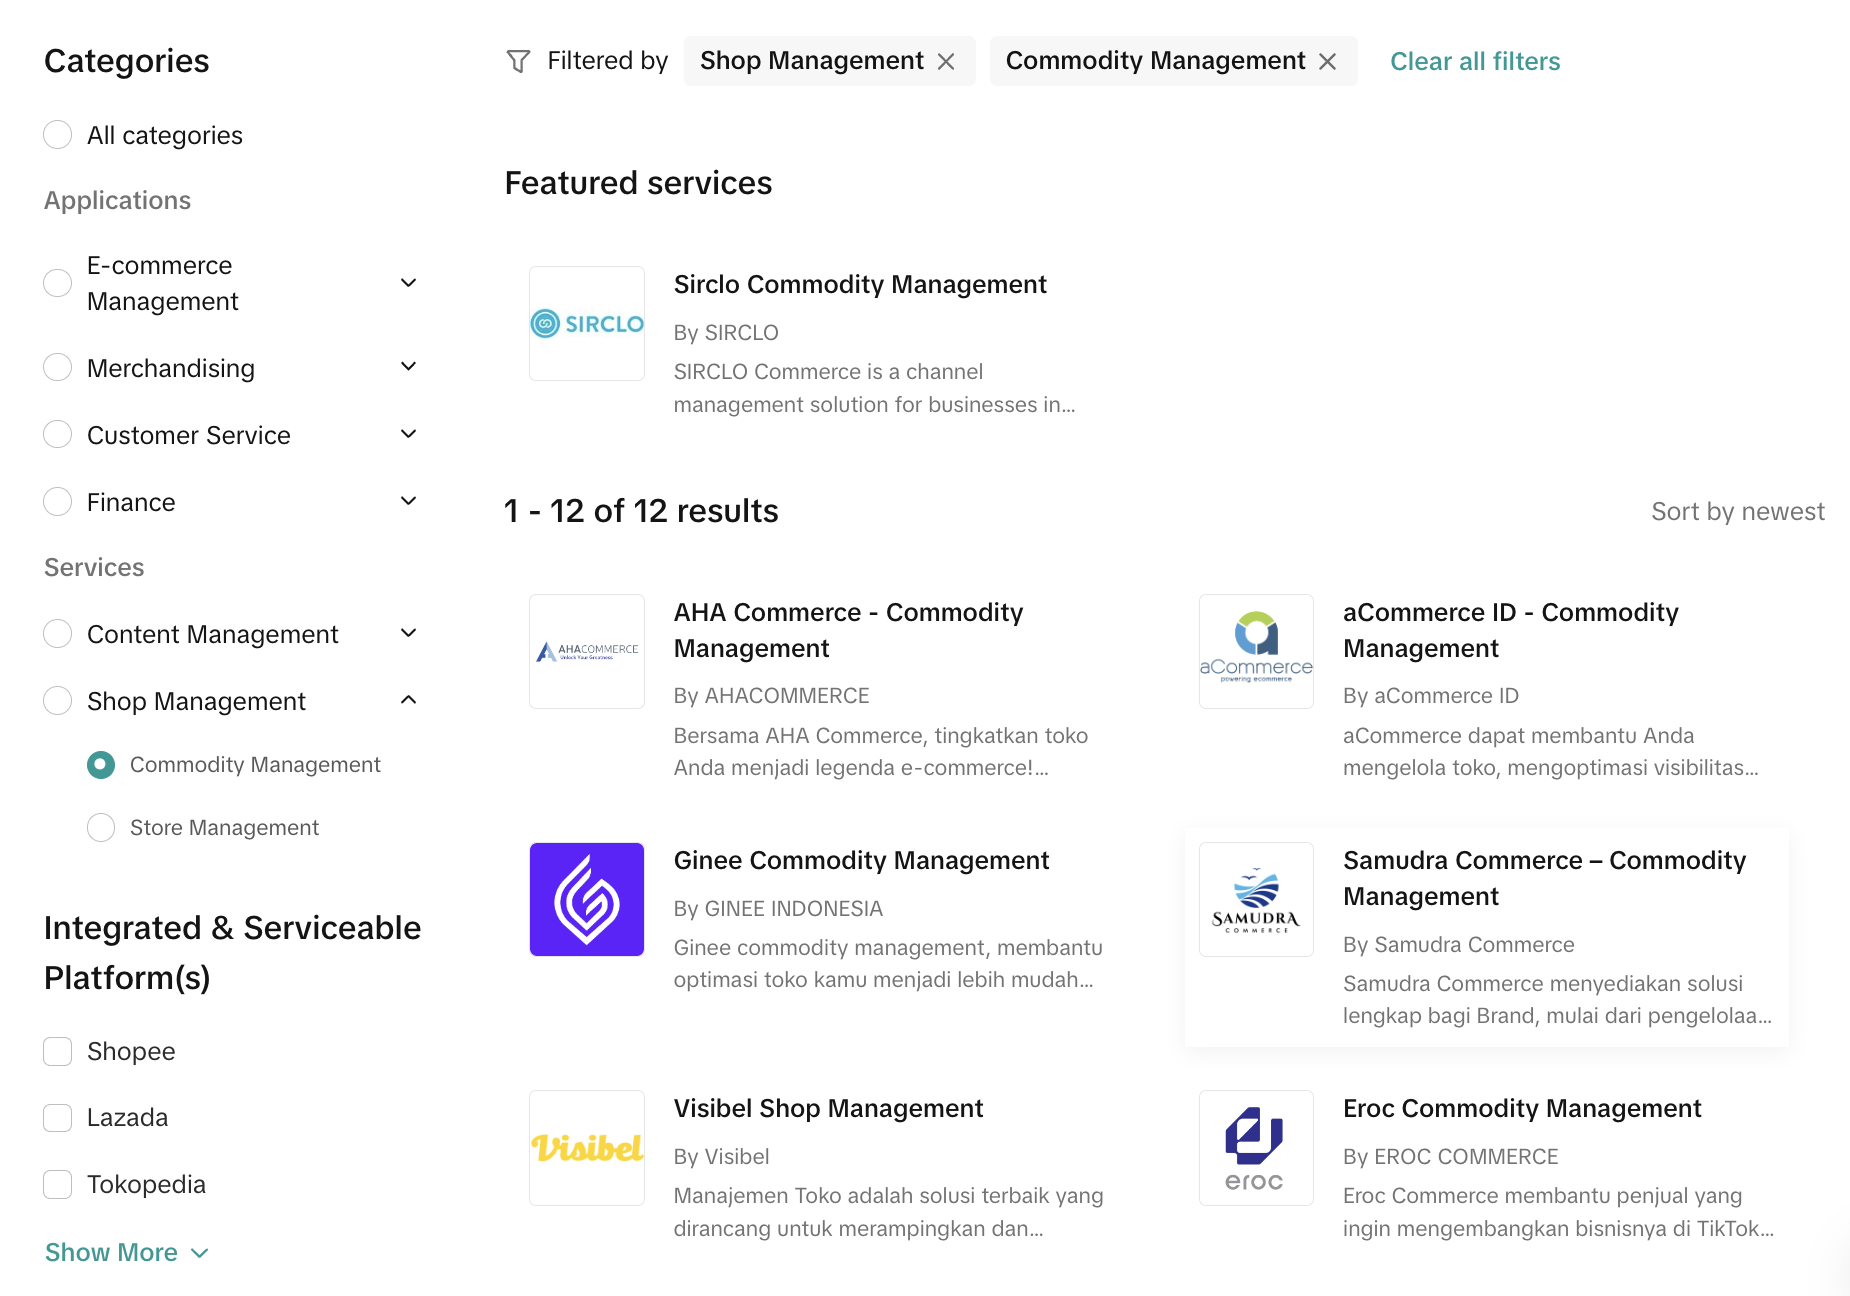Open Visibel Shop Management listing
Image resolution: width=1850 pixels, height=1296 pixels.
[x=828, y=1108]
